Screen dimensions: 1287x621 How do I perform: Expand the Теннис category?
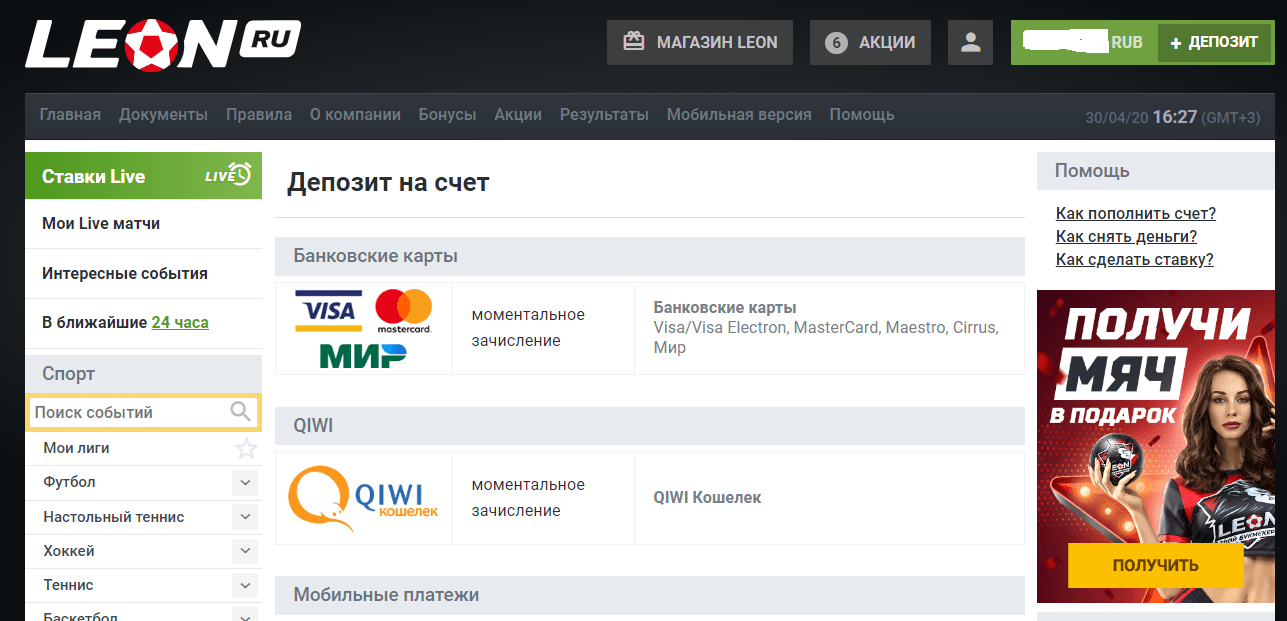pyautogui.click(x=245, y=585)
